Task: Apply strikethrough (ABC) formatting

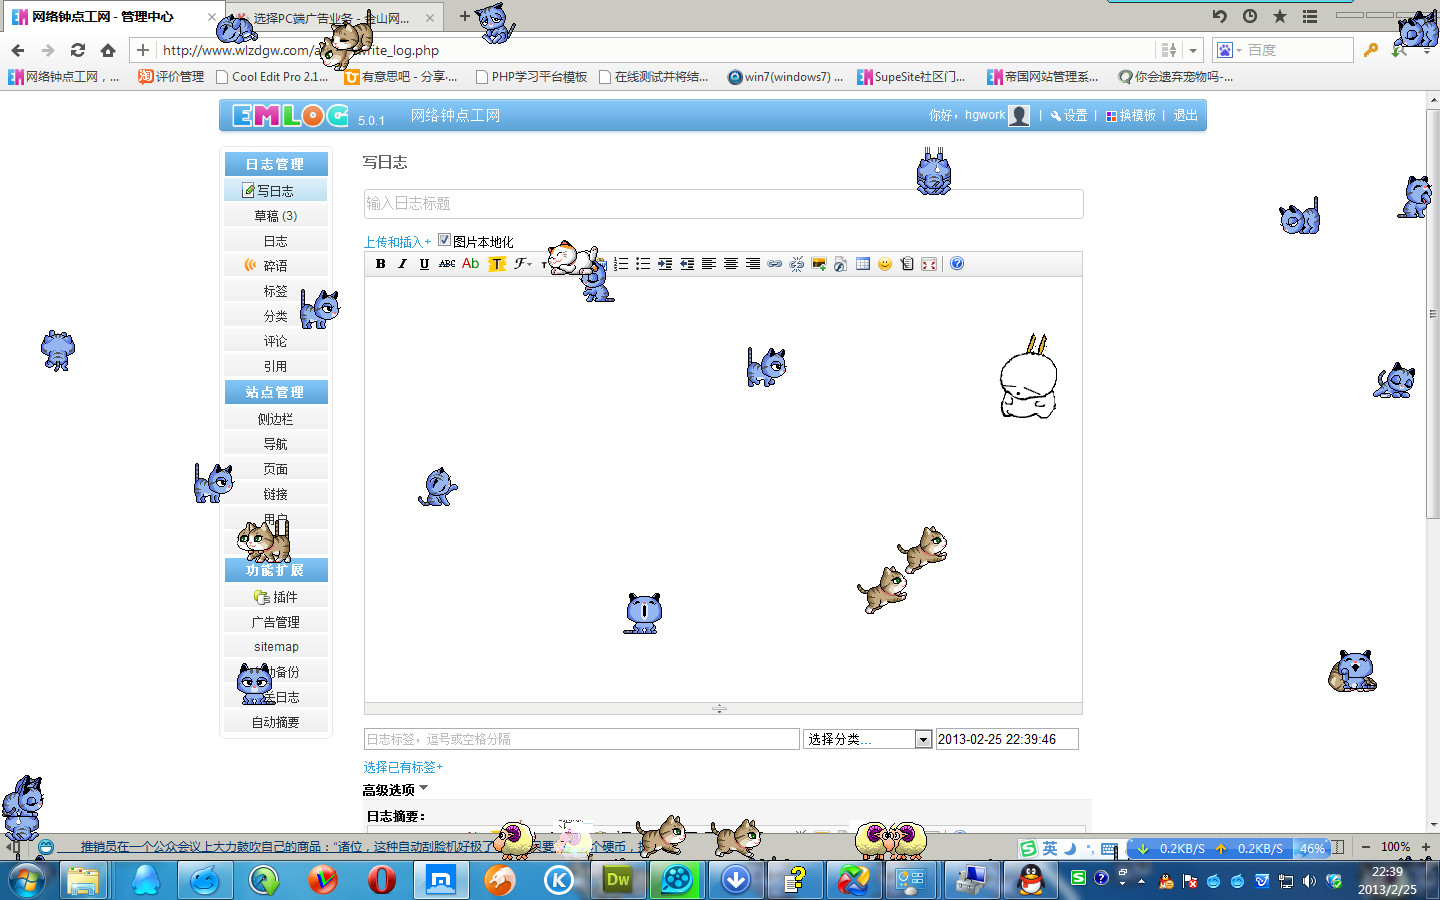Action: pyautogui.click(x=447, y=264)
